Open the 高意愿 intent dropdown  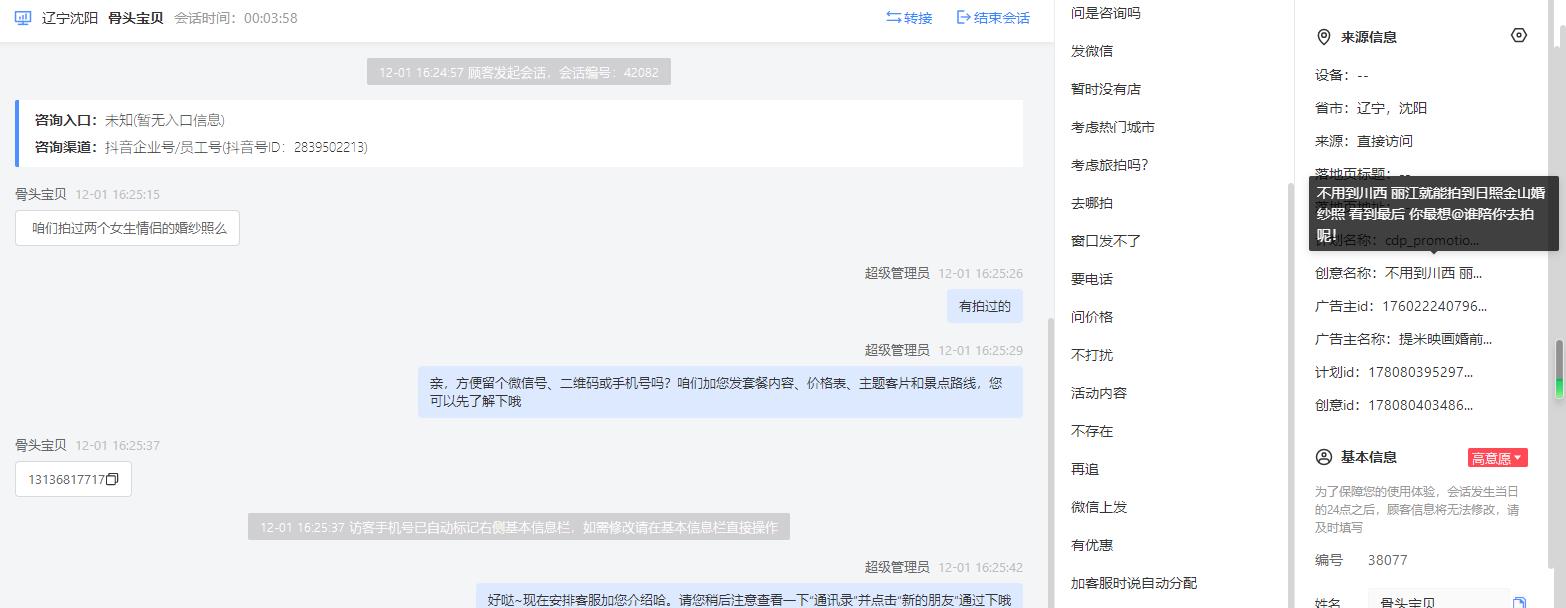[1497, 458]
